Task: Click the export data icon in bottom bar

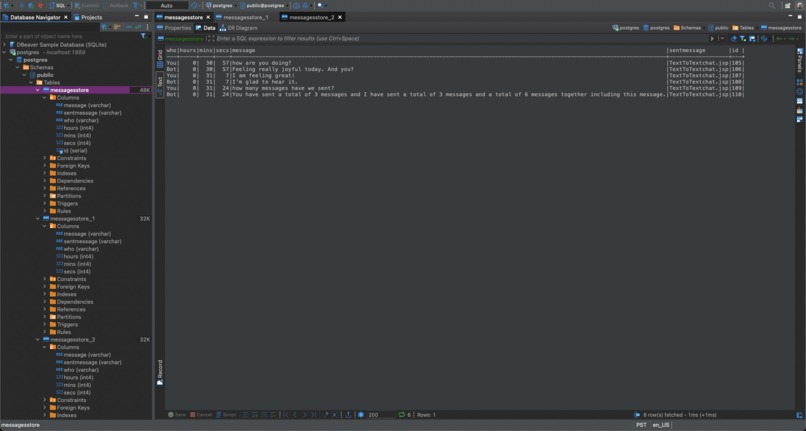Action: click(x=349, y=415)
